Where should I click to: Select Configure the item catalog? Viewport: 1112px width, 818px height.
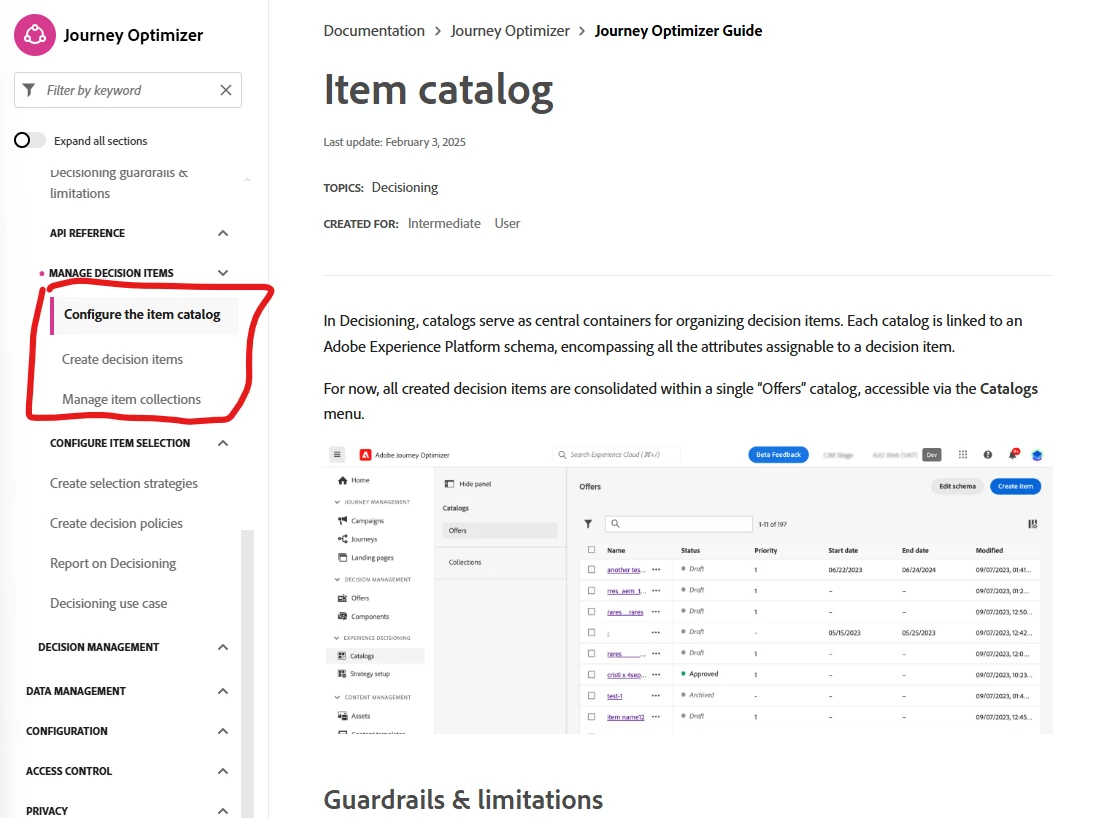(143, 314)
